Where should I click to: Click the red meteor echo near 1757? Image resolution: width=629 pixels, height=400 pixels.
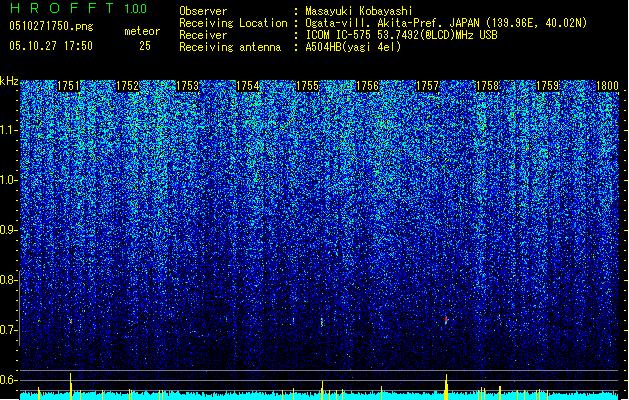446,320
